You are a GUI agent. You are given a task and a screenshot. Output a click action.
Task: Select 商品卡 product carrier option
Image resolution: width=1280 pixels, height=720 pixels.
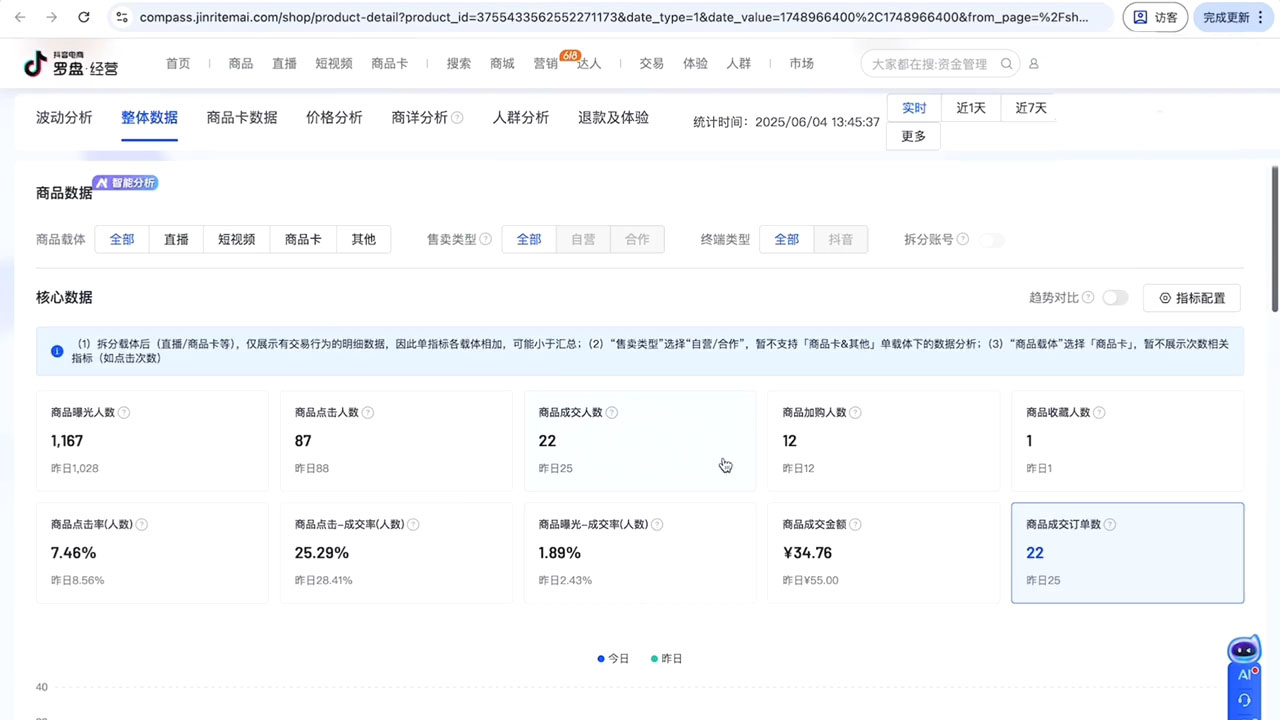pos(303,239)
